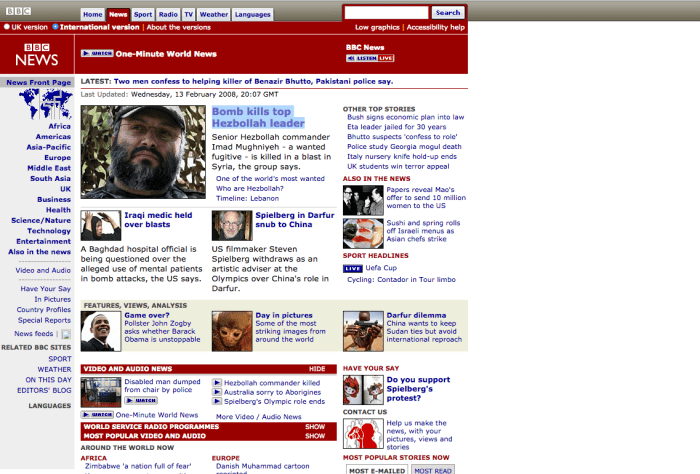Read Bush signs economic plan into law
Screen dimensions: 700x474
406,117
